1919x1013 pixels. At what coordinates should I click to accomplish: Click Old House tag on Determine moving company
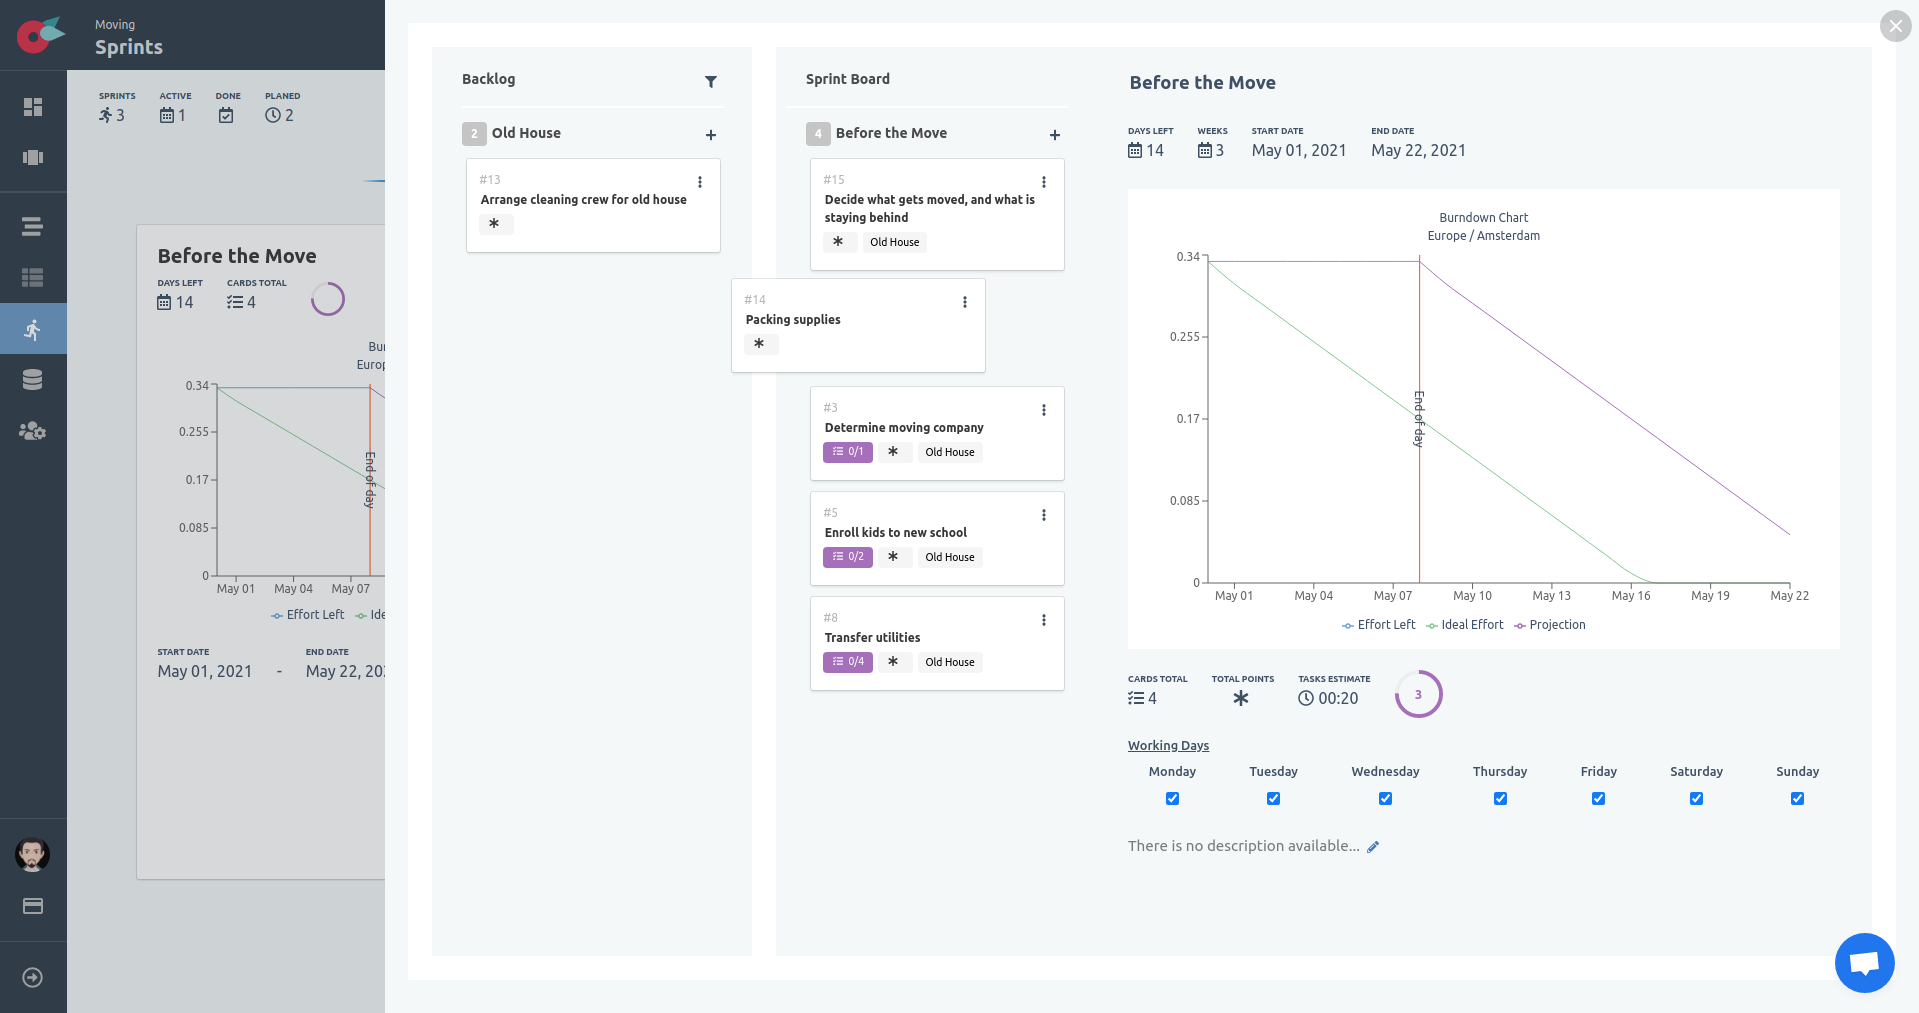(949, 452)
